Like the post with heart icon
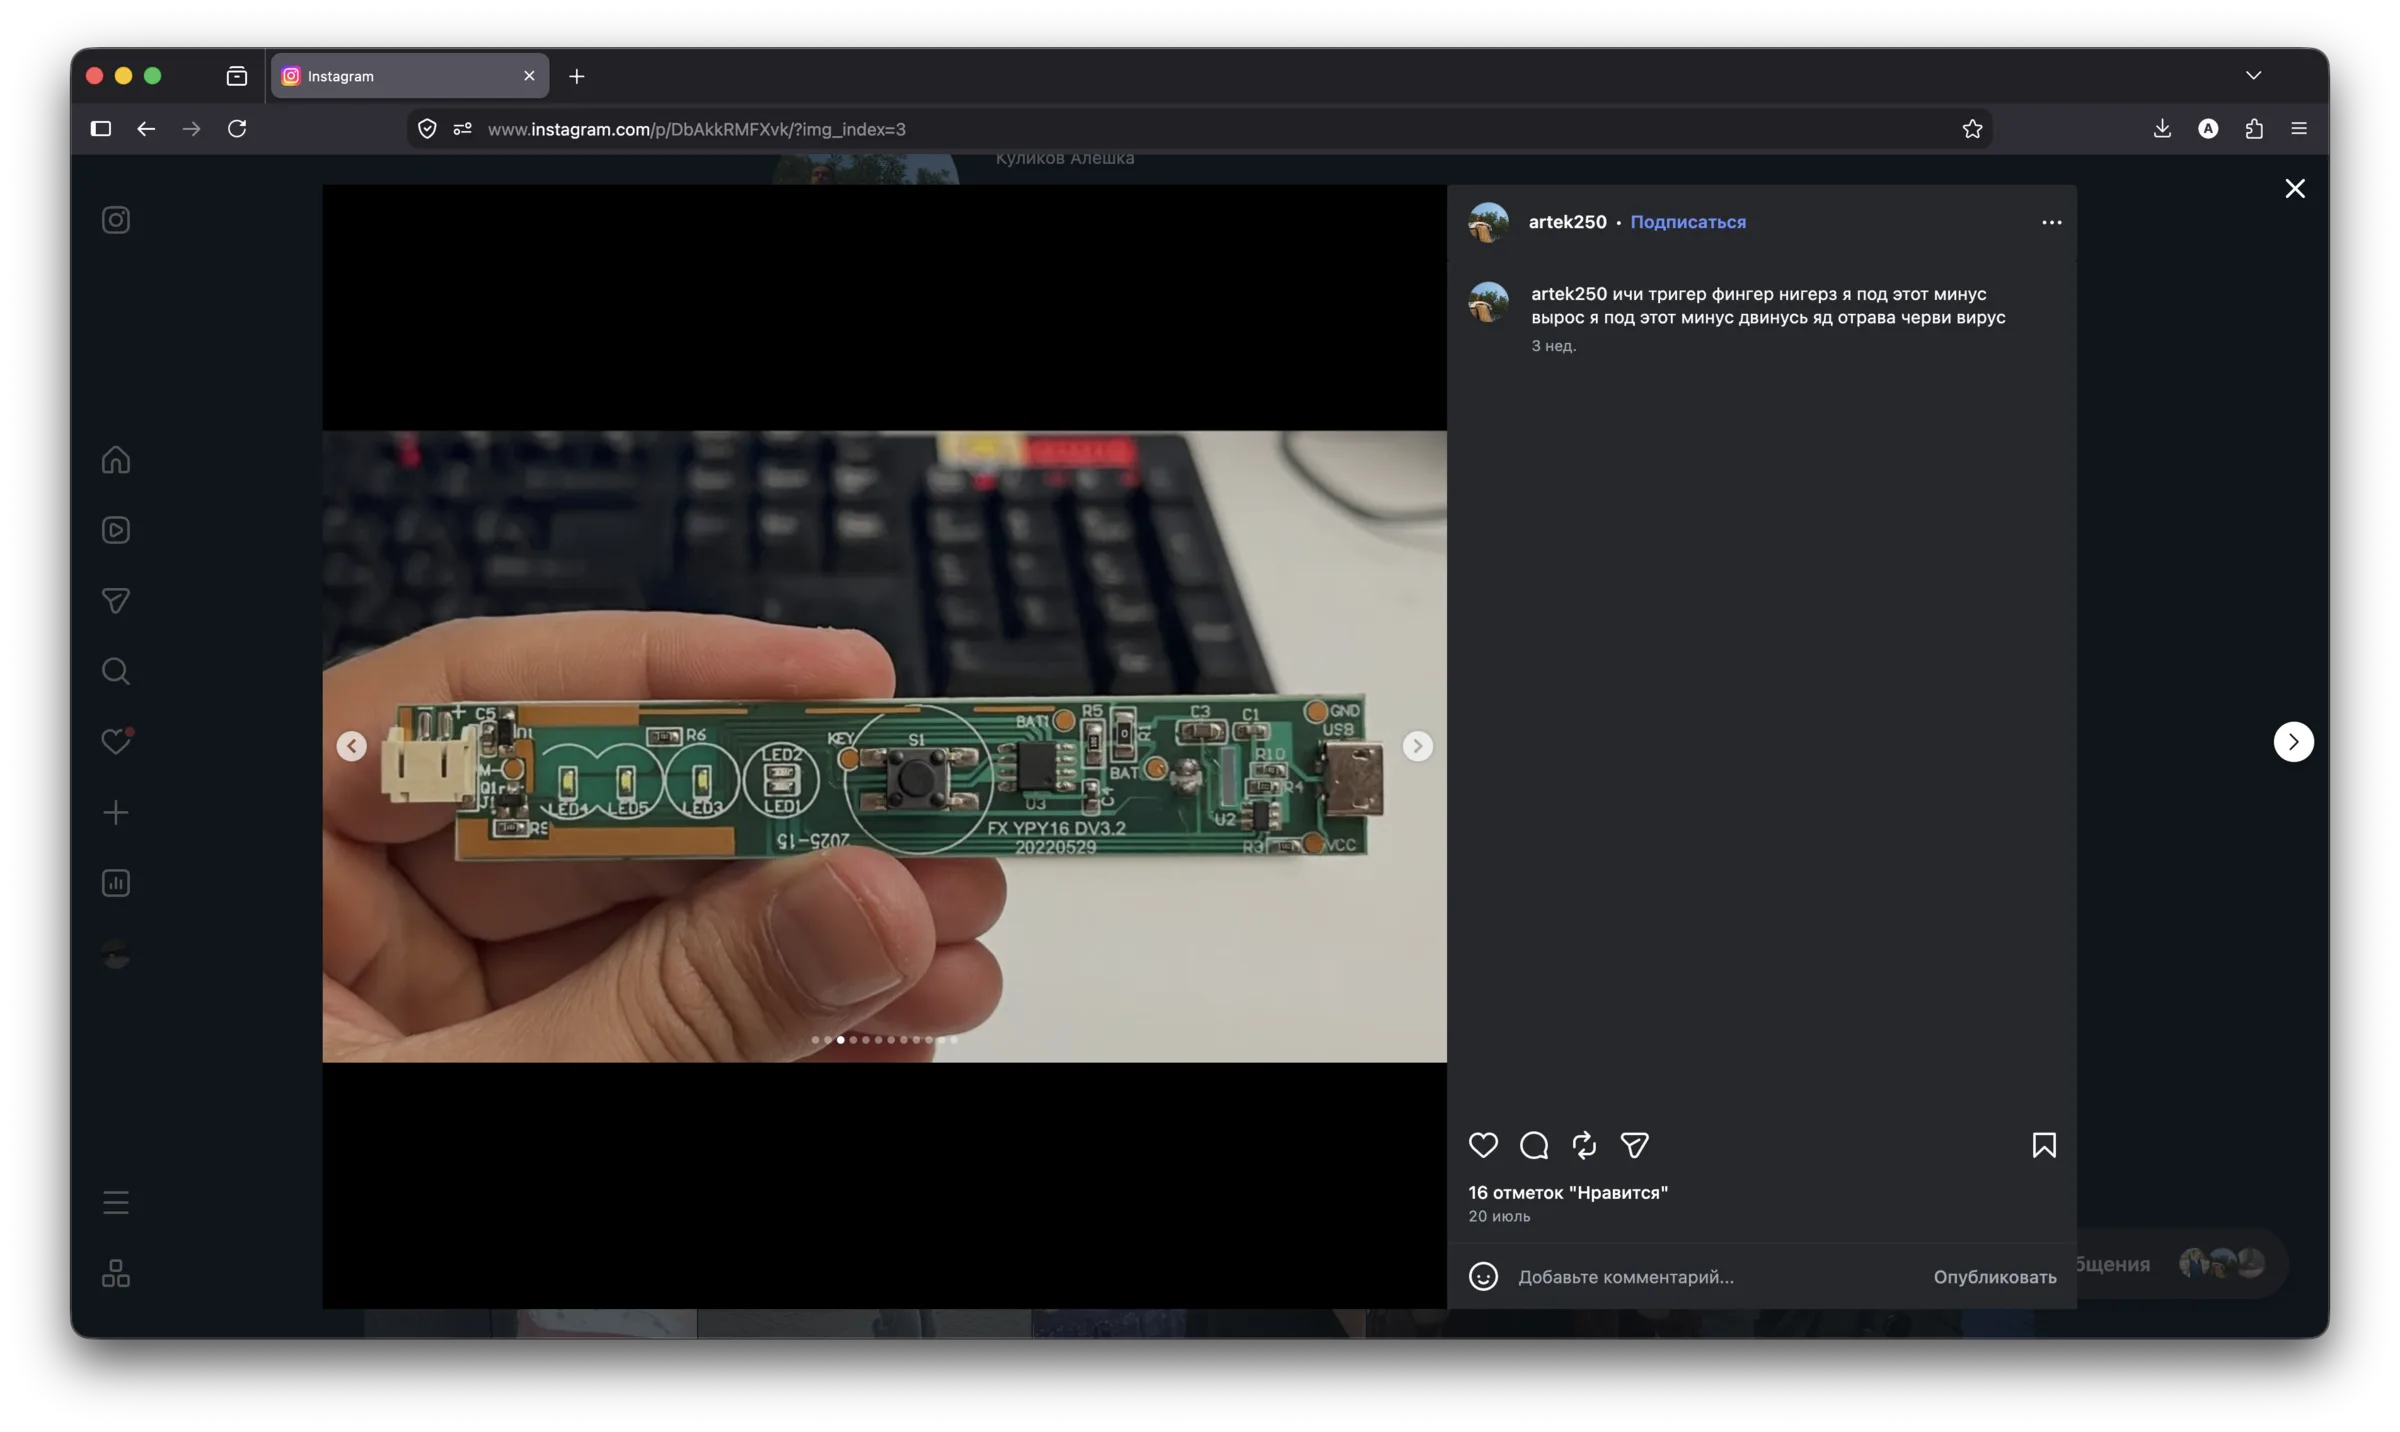Viewport: 2400px width, 1432px height. (1483, 1145)
